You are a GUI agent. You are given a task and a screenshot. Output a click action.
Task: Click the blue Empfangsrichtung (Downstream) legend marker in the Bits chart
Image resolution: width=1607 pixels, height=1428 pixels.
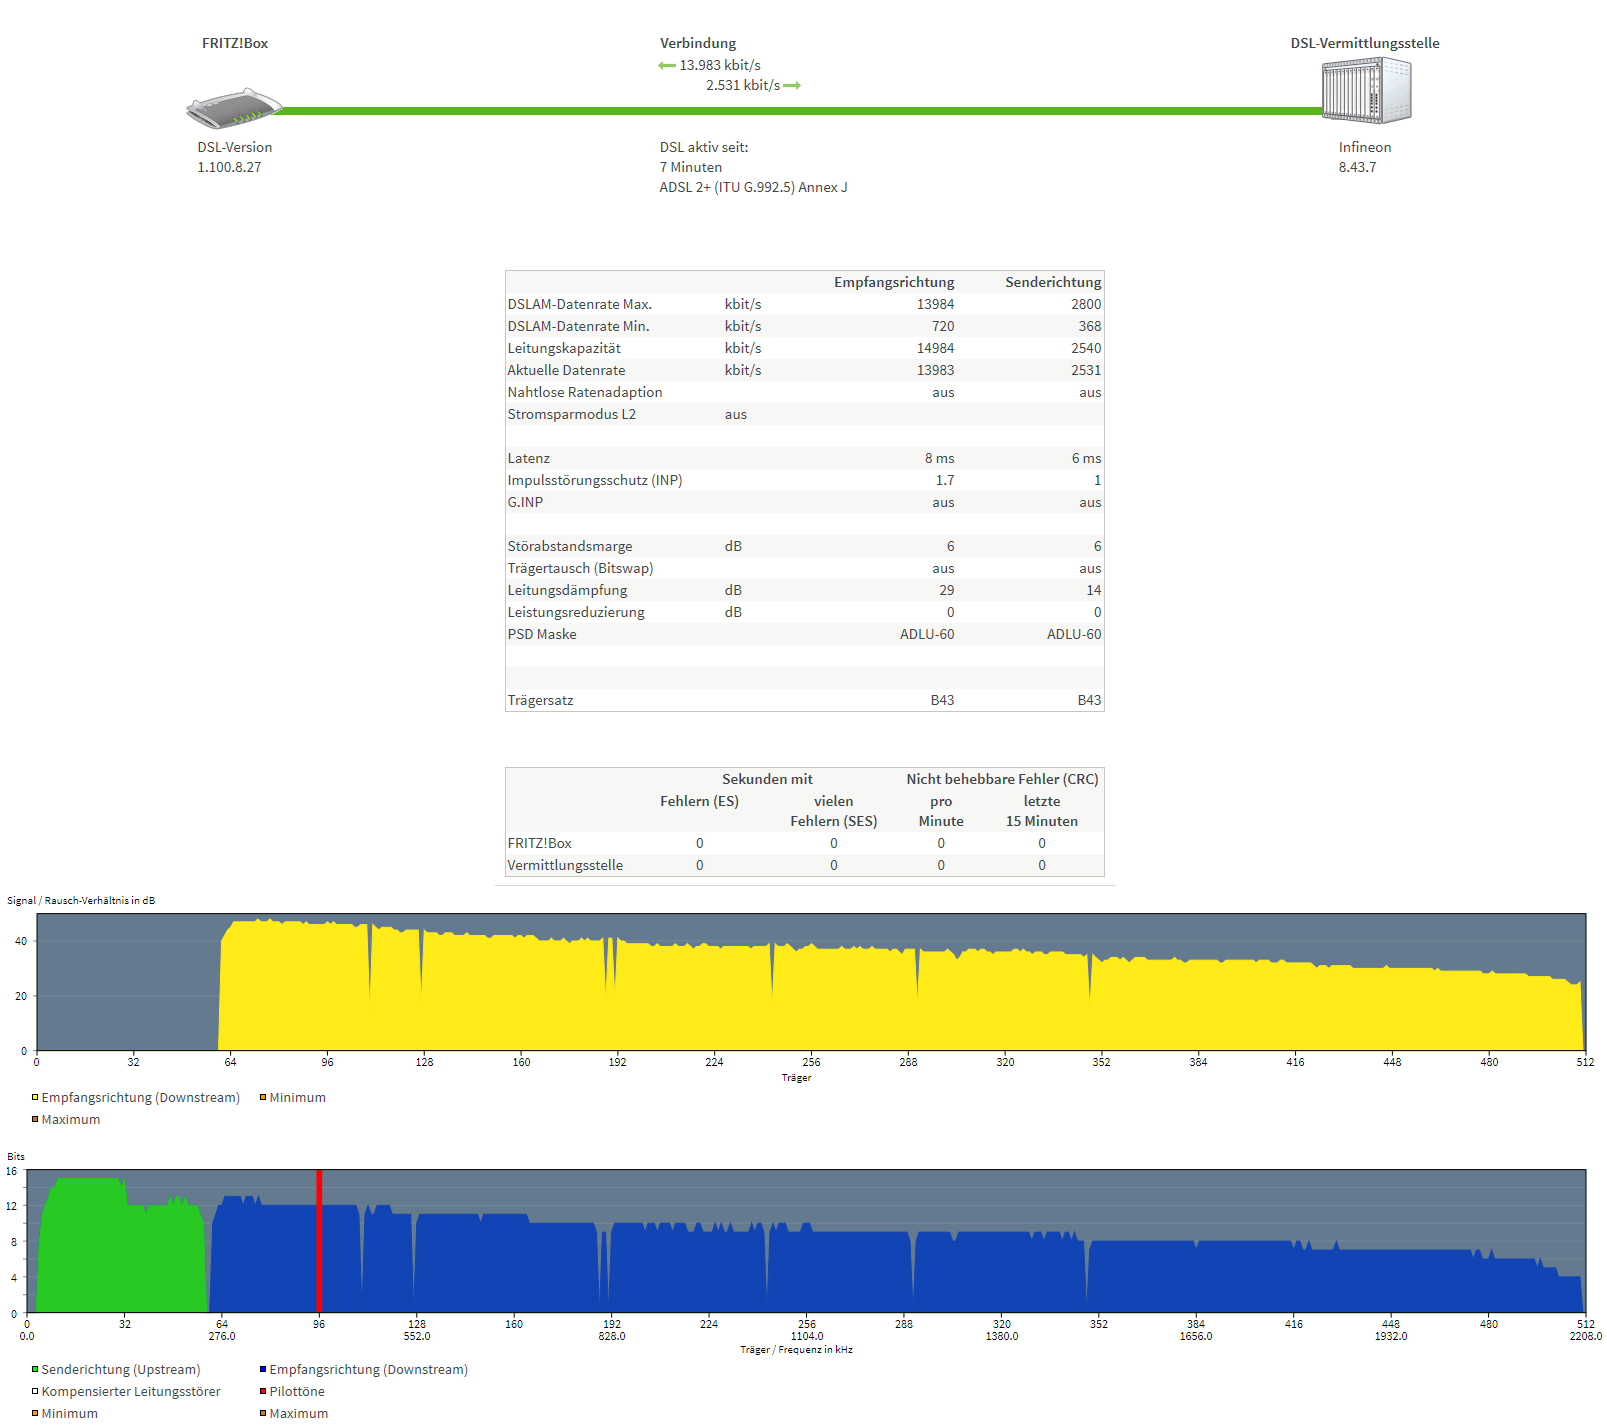click(x=263, y=1370)
